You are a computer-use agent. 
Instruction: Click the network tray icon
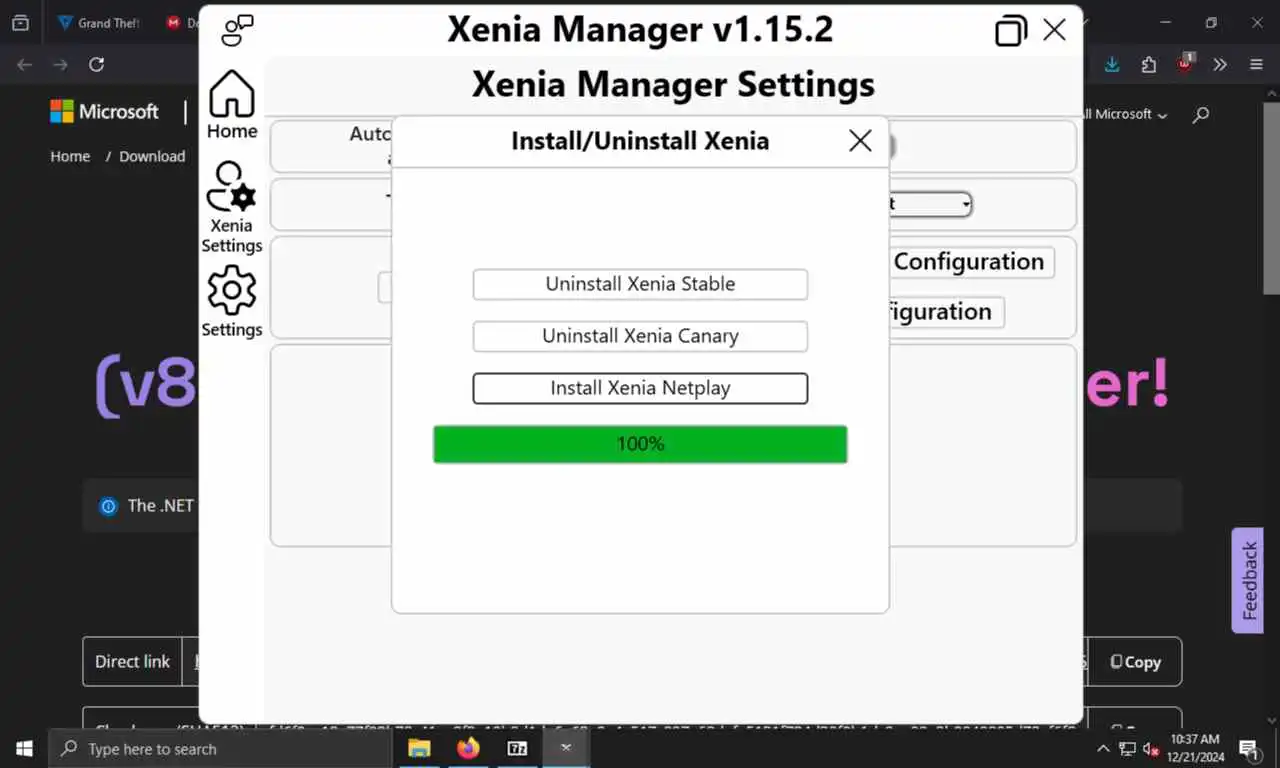pyautogui.click(x=1128, y=748)
